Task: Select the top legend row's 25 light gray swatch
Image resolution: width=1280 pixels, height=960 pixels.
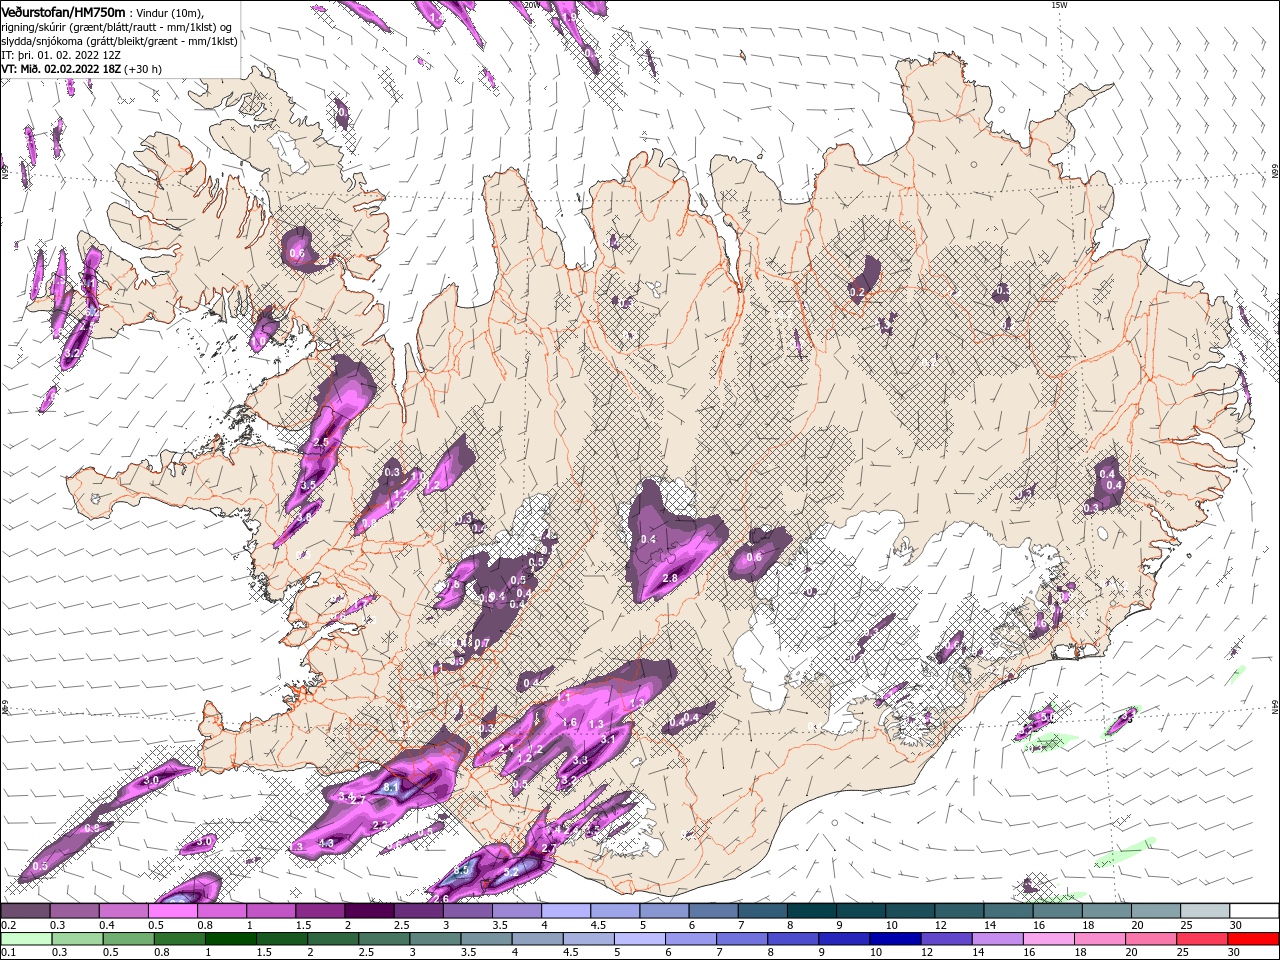Action: [x=1206, y=911]
